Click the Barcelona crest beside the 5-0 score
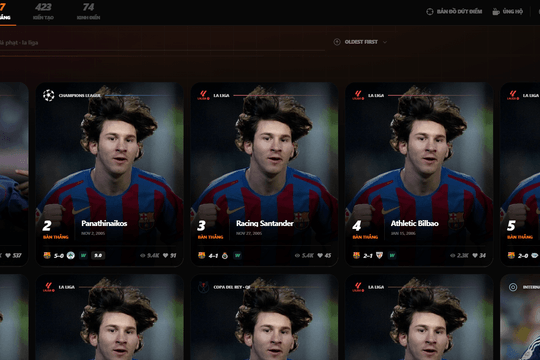The width and height of the screenshot is (540, 360). [x=47, y=255]
